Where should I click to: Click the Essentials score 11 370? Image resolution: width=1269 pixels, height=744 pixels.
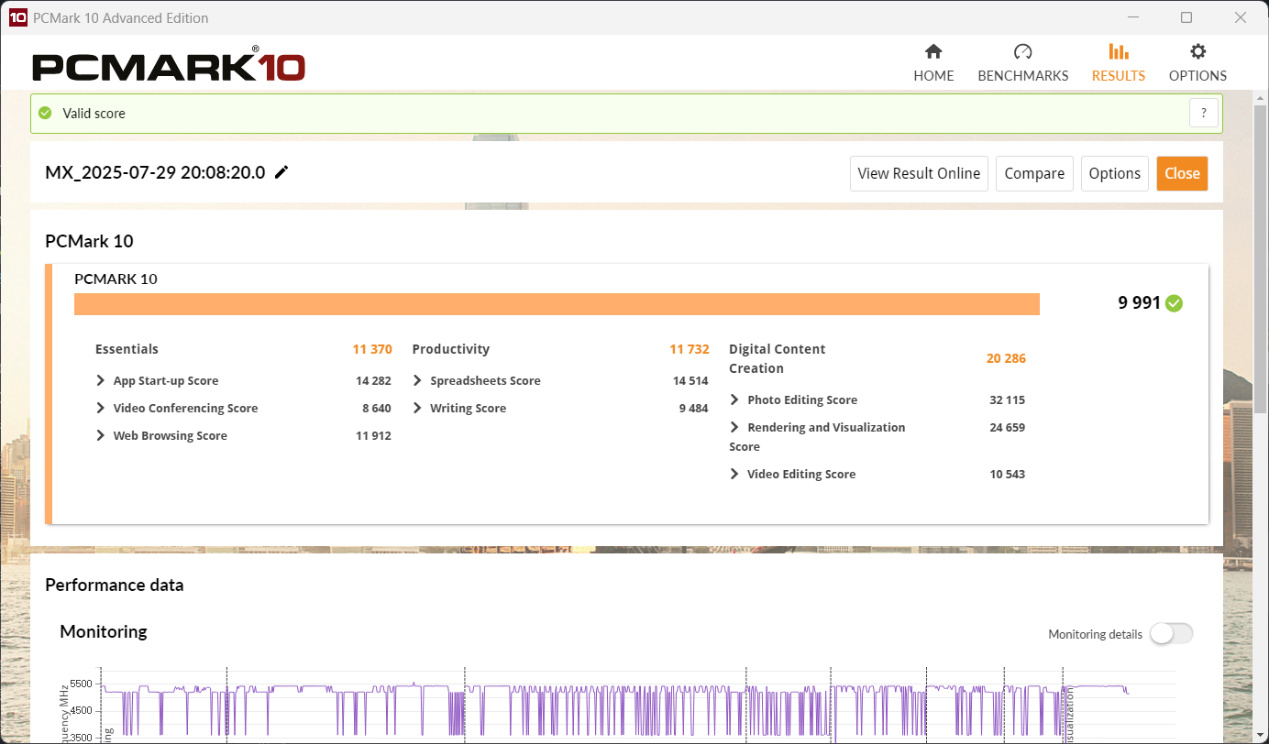pos(372,349)
